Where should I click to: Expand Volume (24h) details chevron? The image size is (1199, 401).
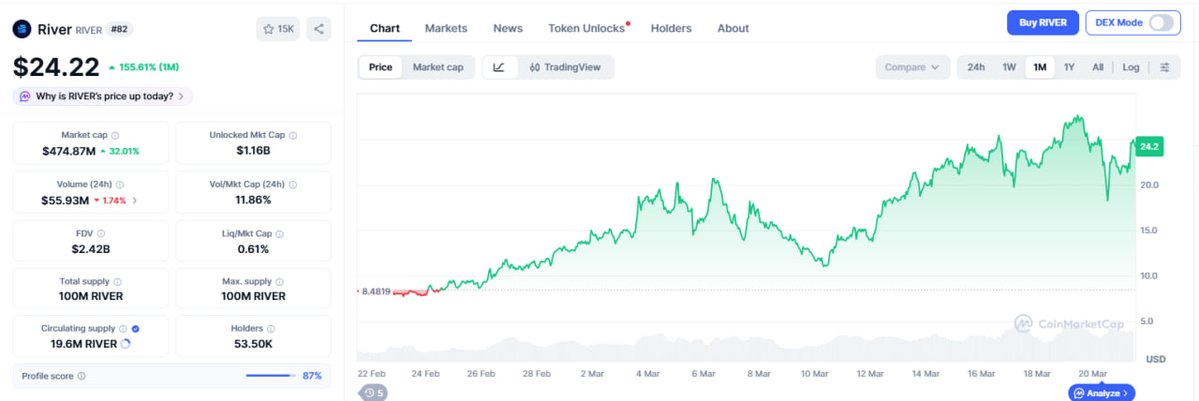coord(135,200)
